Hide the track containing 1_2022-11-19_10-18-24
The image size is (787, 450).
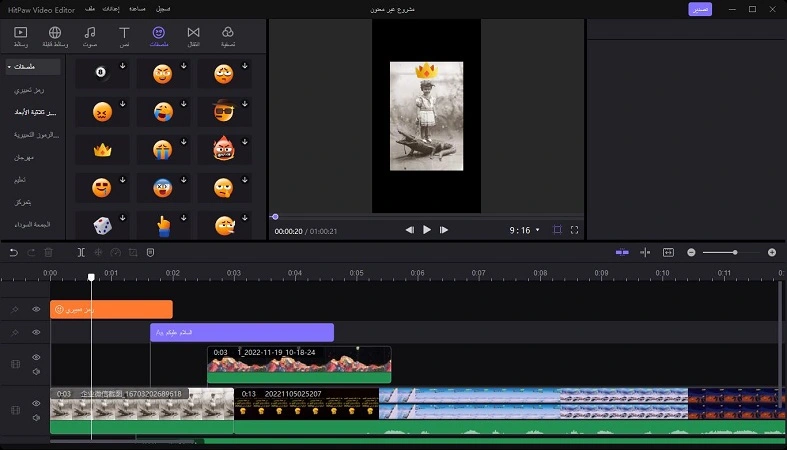(36, 357)
